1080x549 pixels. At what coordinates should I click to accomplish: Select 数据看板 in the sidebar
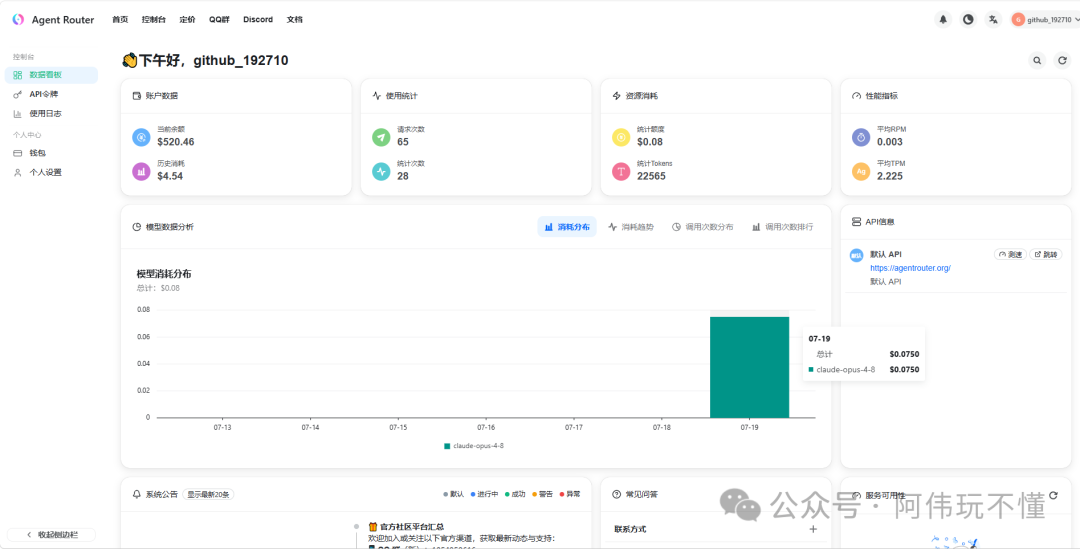coord(51,75)
